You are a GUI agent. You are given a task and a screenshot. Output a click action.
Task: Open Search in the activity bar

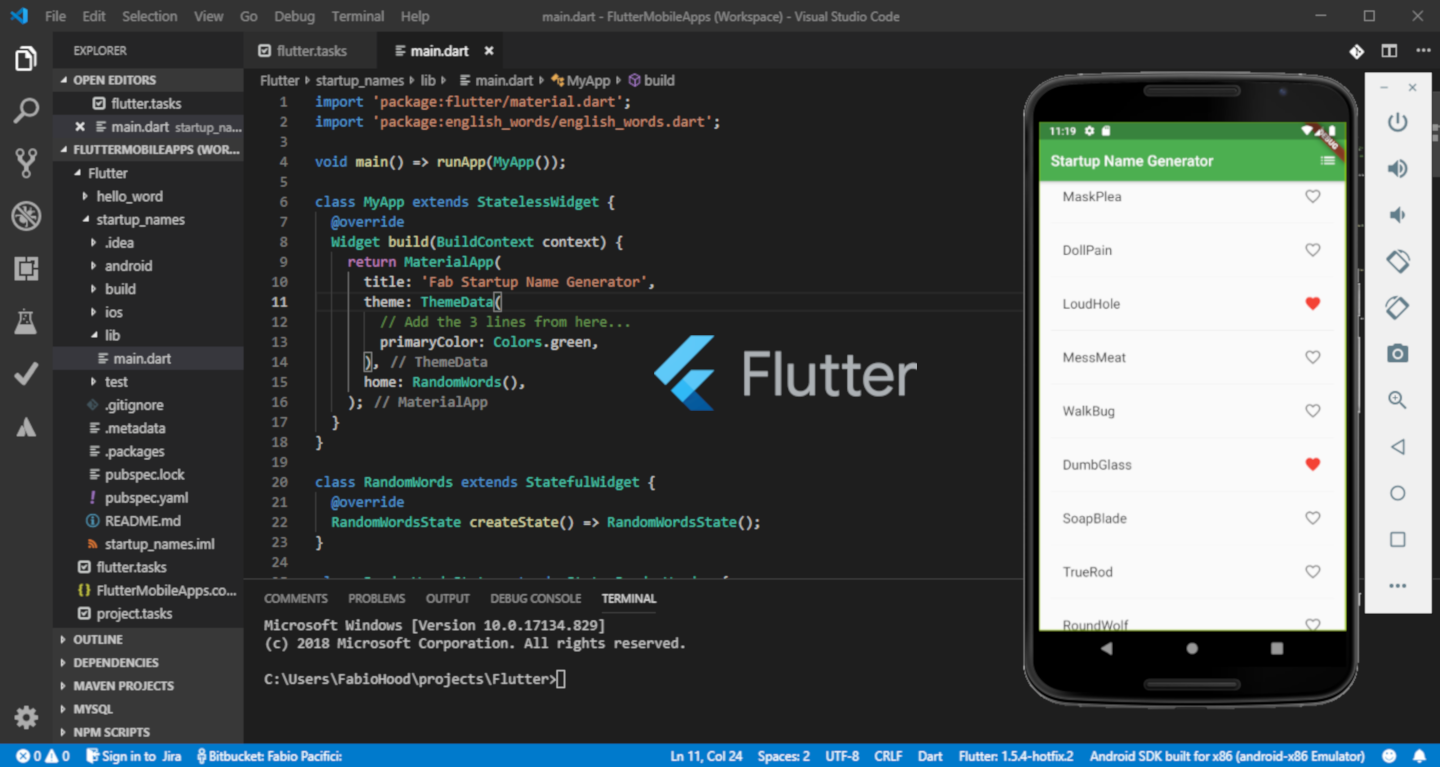click(x=25, y=111)
